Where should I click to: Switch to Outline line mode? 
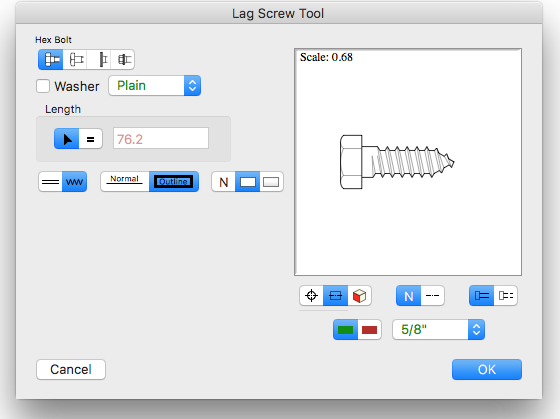coord(174,182)
